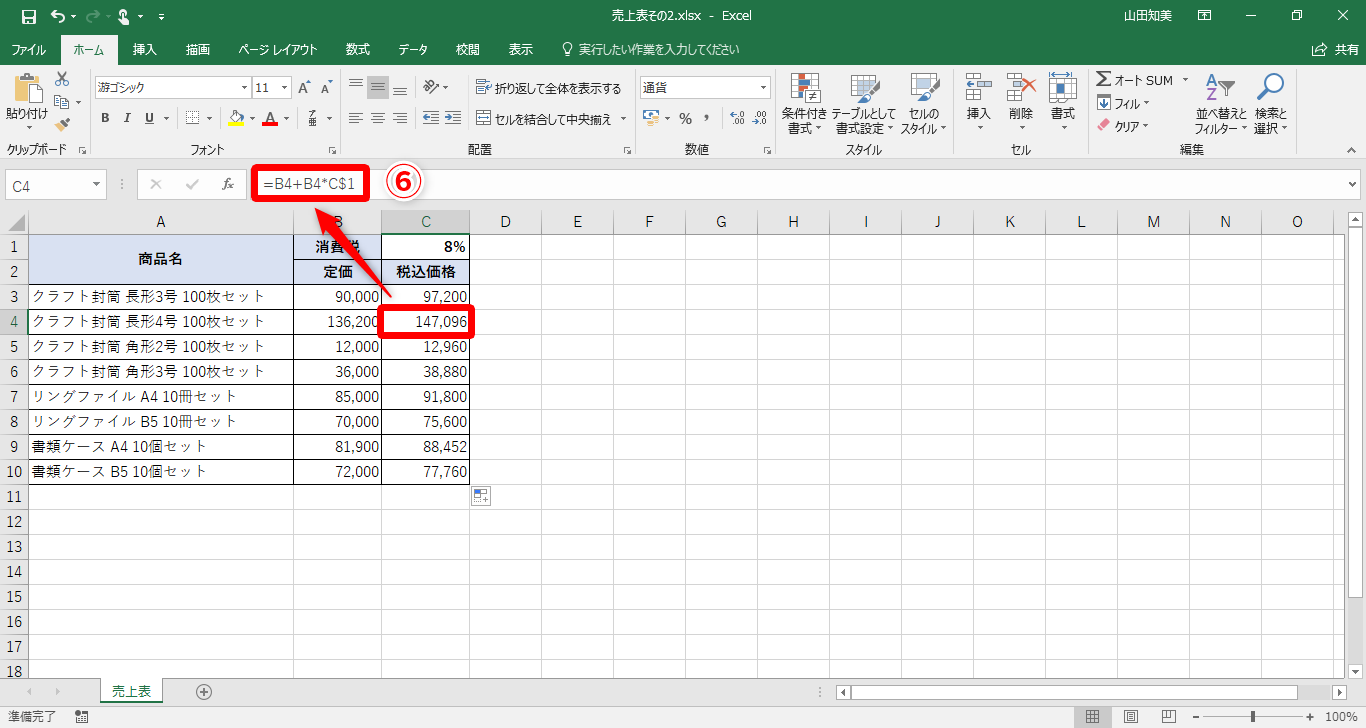Open the number format dropdown (通貨)
The height and width of the screenshot is (728, 1366).
coord(763,88)
